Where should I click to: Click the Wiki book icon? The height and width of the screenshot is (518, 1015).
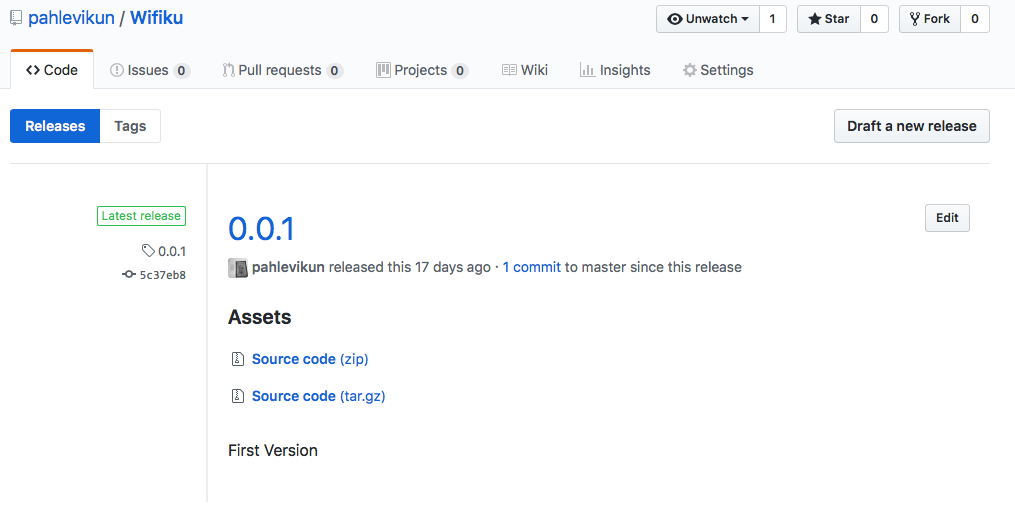pyautogui.click(x=509, y=70)
